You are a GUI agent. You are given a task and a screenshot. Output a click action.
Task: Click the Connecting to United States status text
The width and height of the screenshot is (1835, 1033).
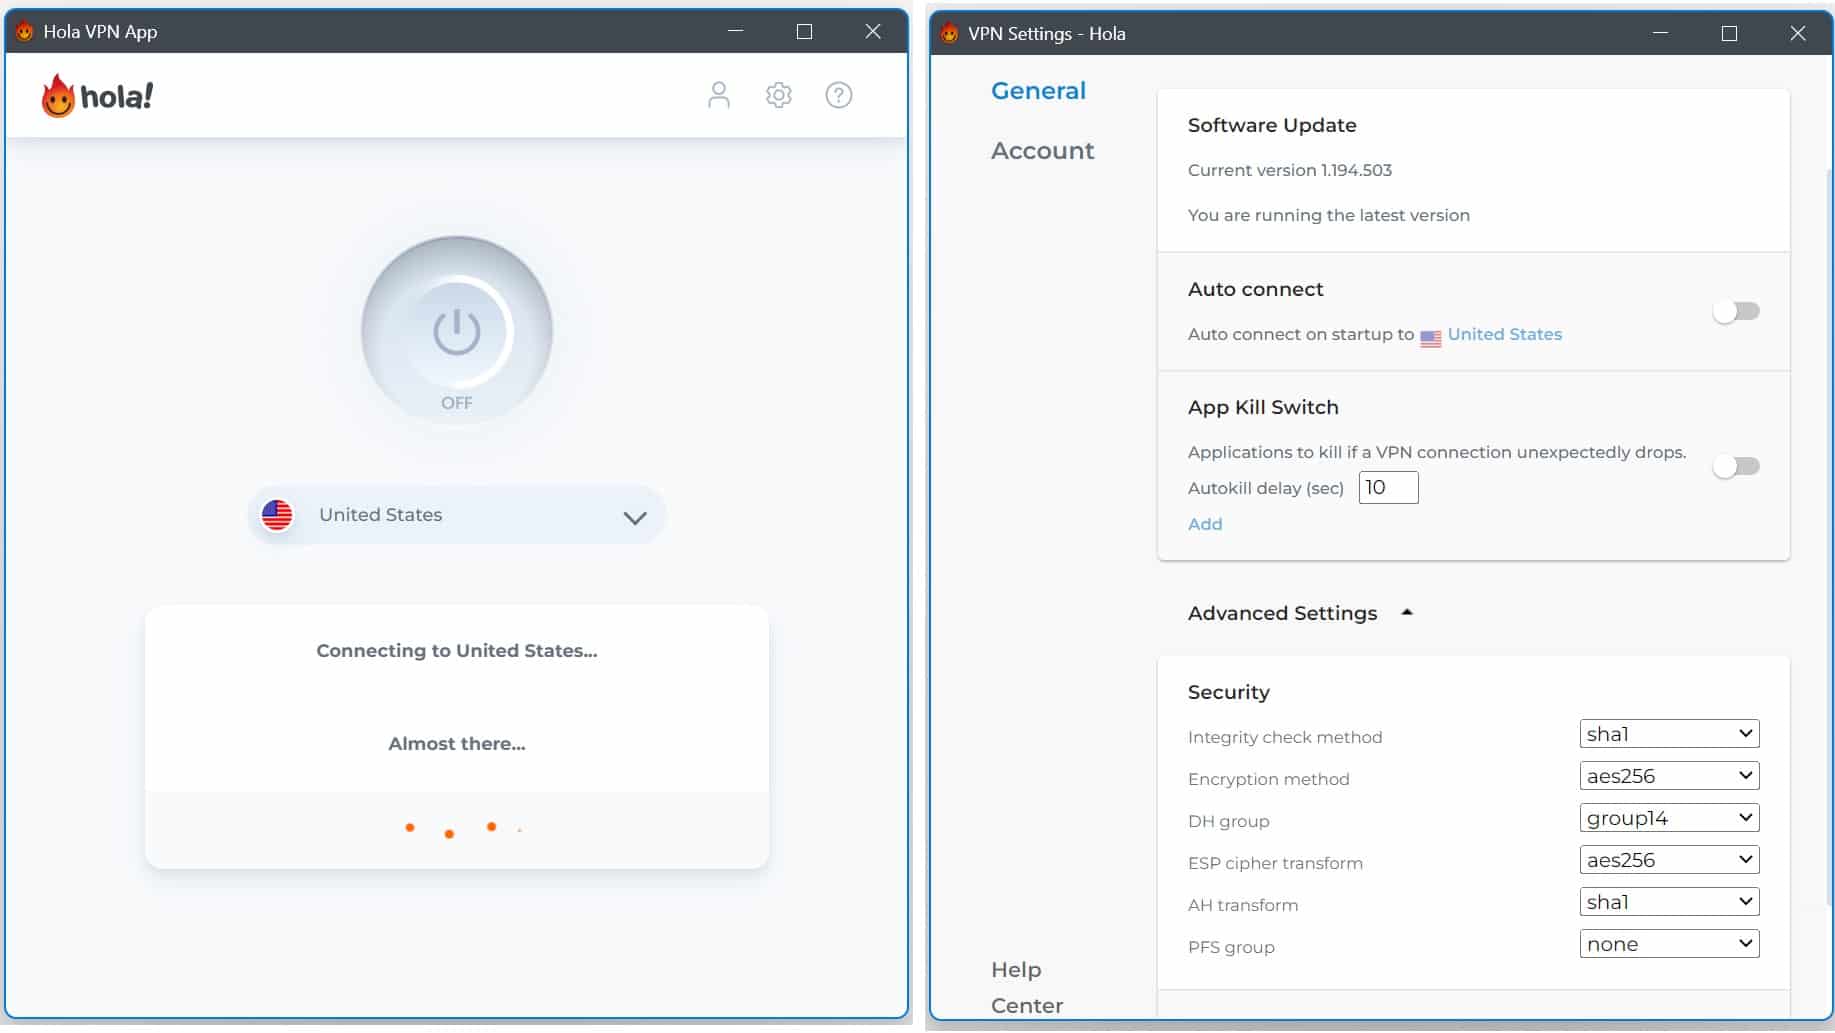(x=457, y=651)
